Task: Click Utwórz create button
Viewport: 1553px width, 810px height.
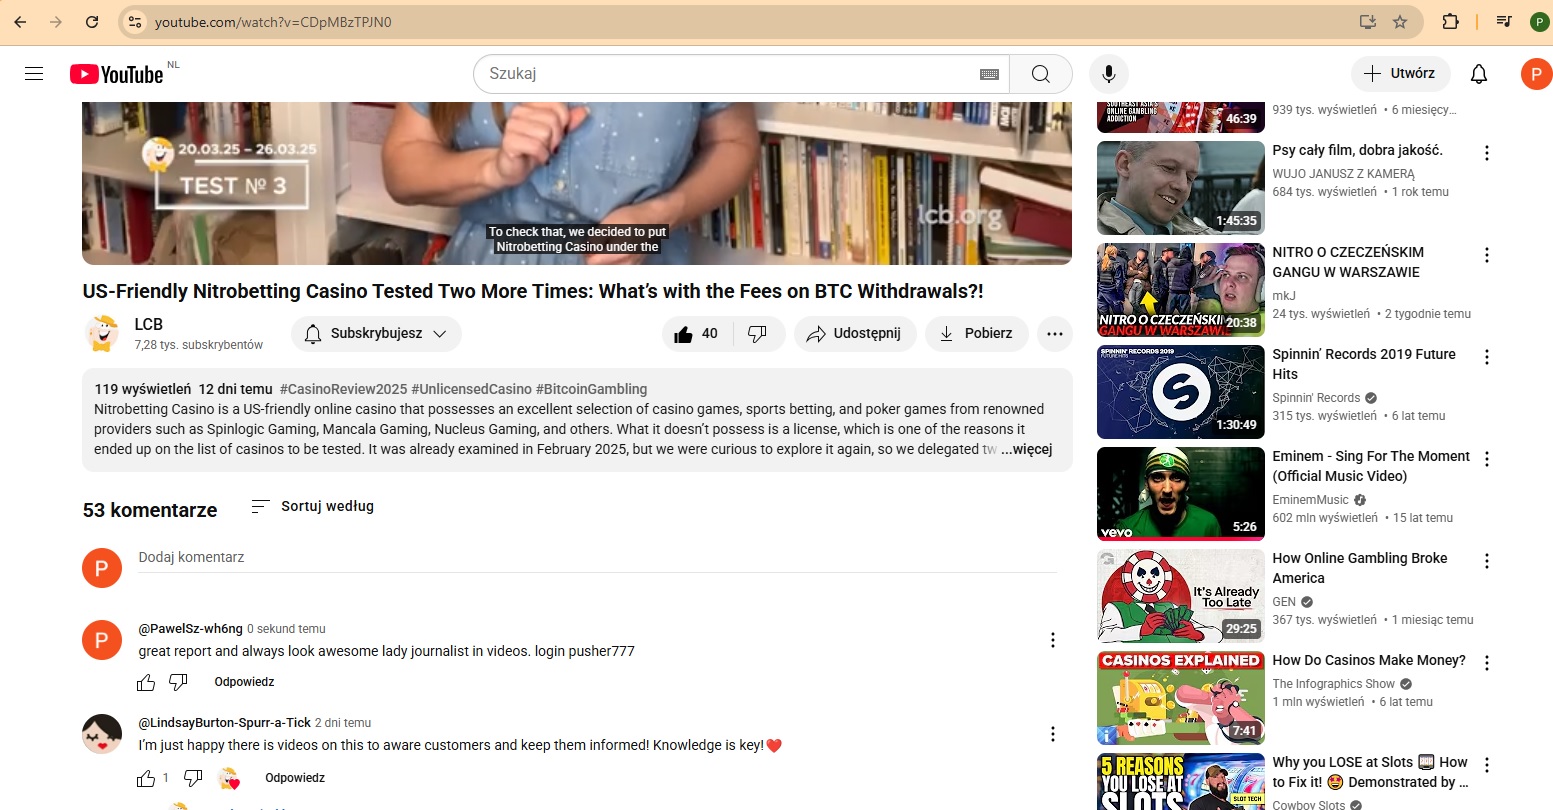Action: pyautogui.click(x=1400, y=74)
